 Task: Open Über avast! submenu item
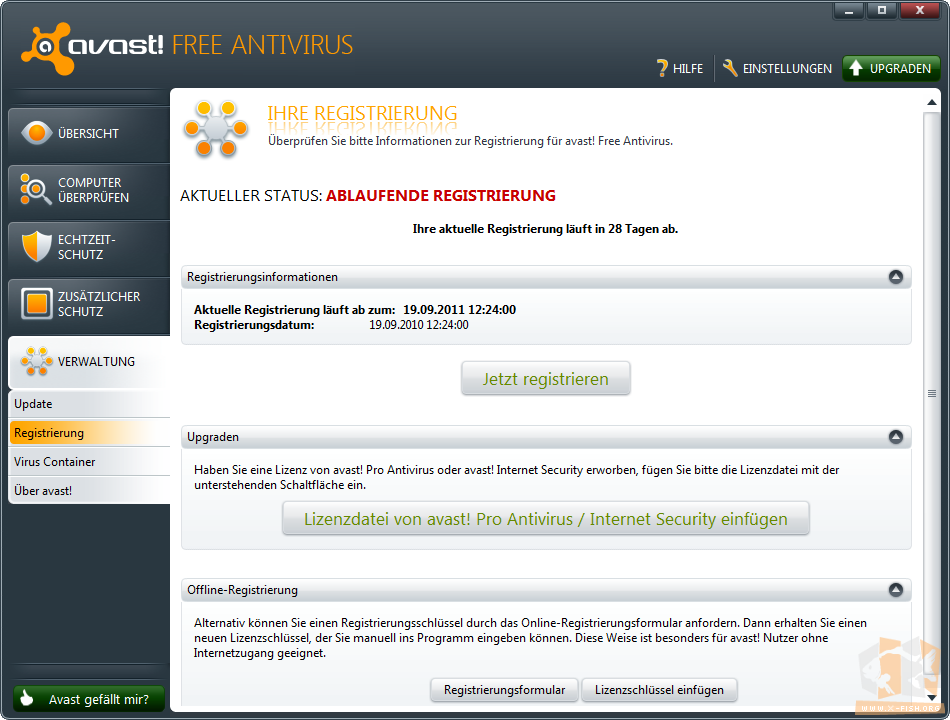pos(89,490)
